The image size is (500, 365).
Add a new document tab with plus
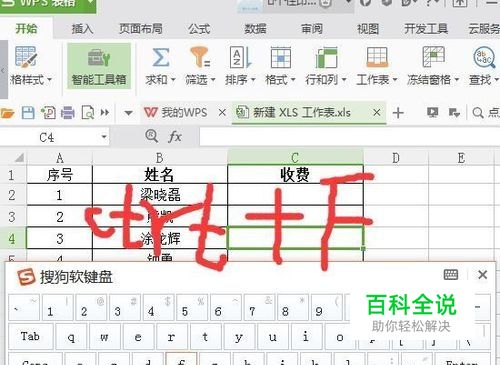point(398,113)
